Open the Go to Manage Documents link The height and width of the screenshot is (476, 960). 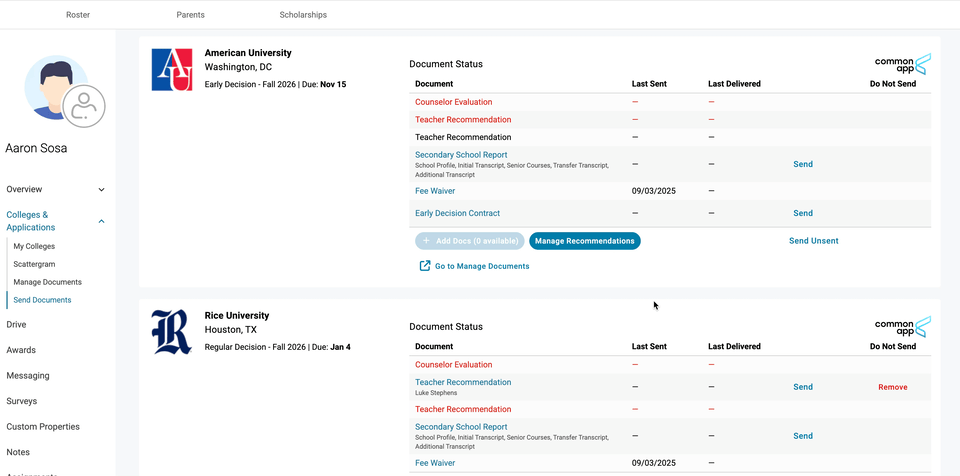coord(482,266)
